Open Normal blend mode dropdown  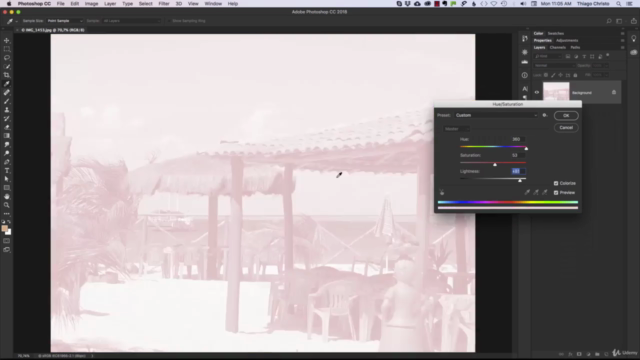tap(554, 65)
